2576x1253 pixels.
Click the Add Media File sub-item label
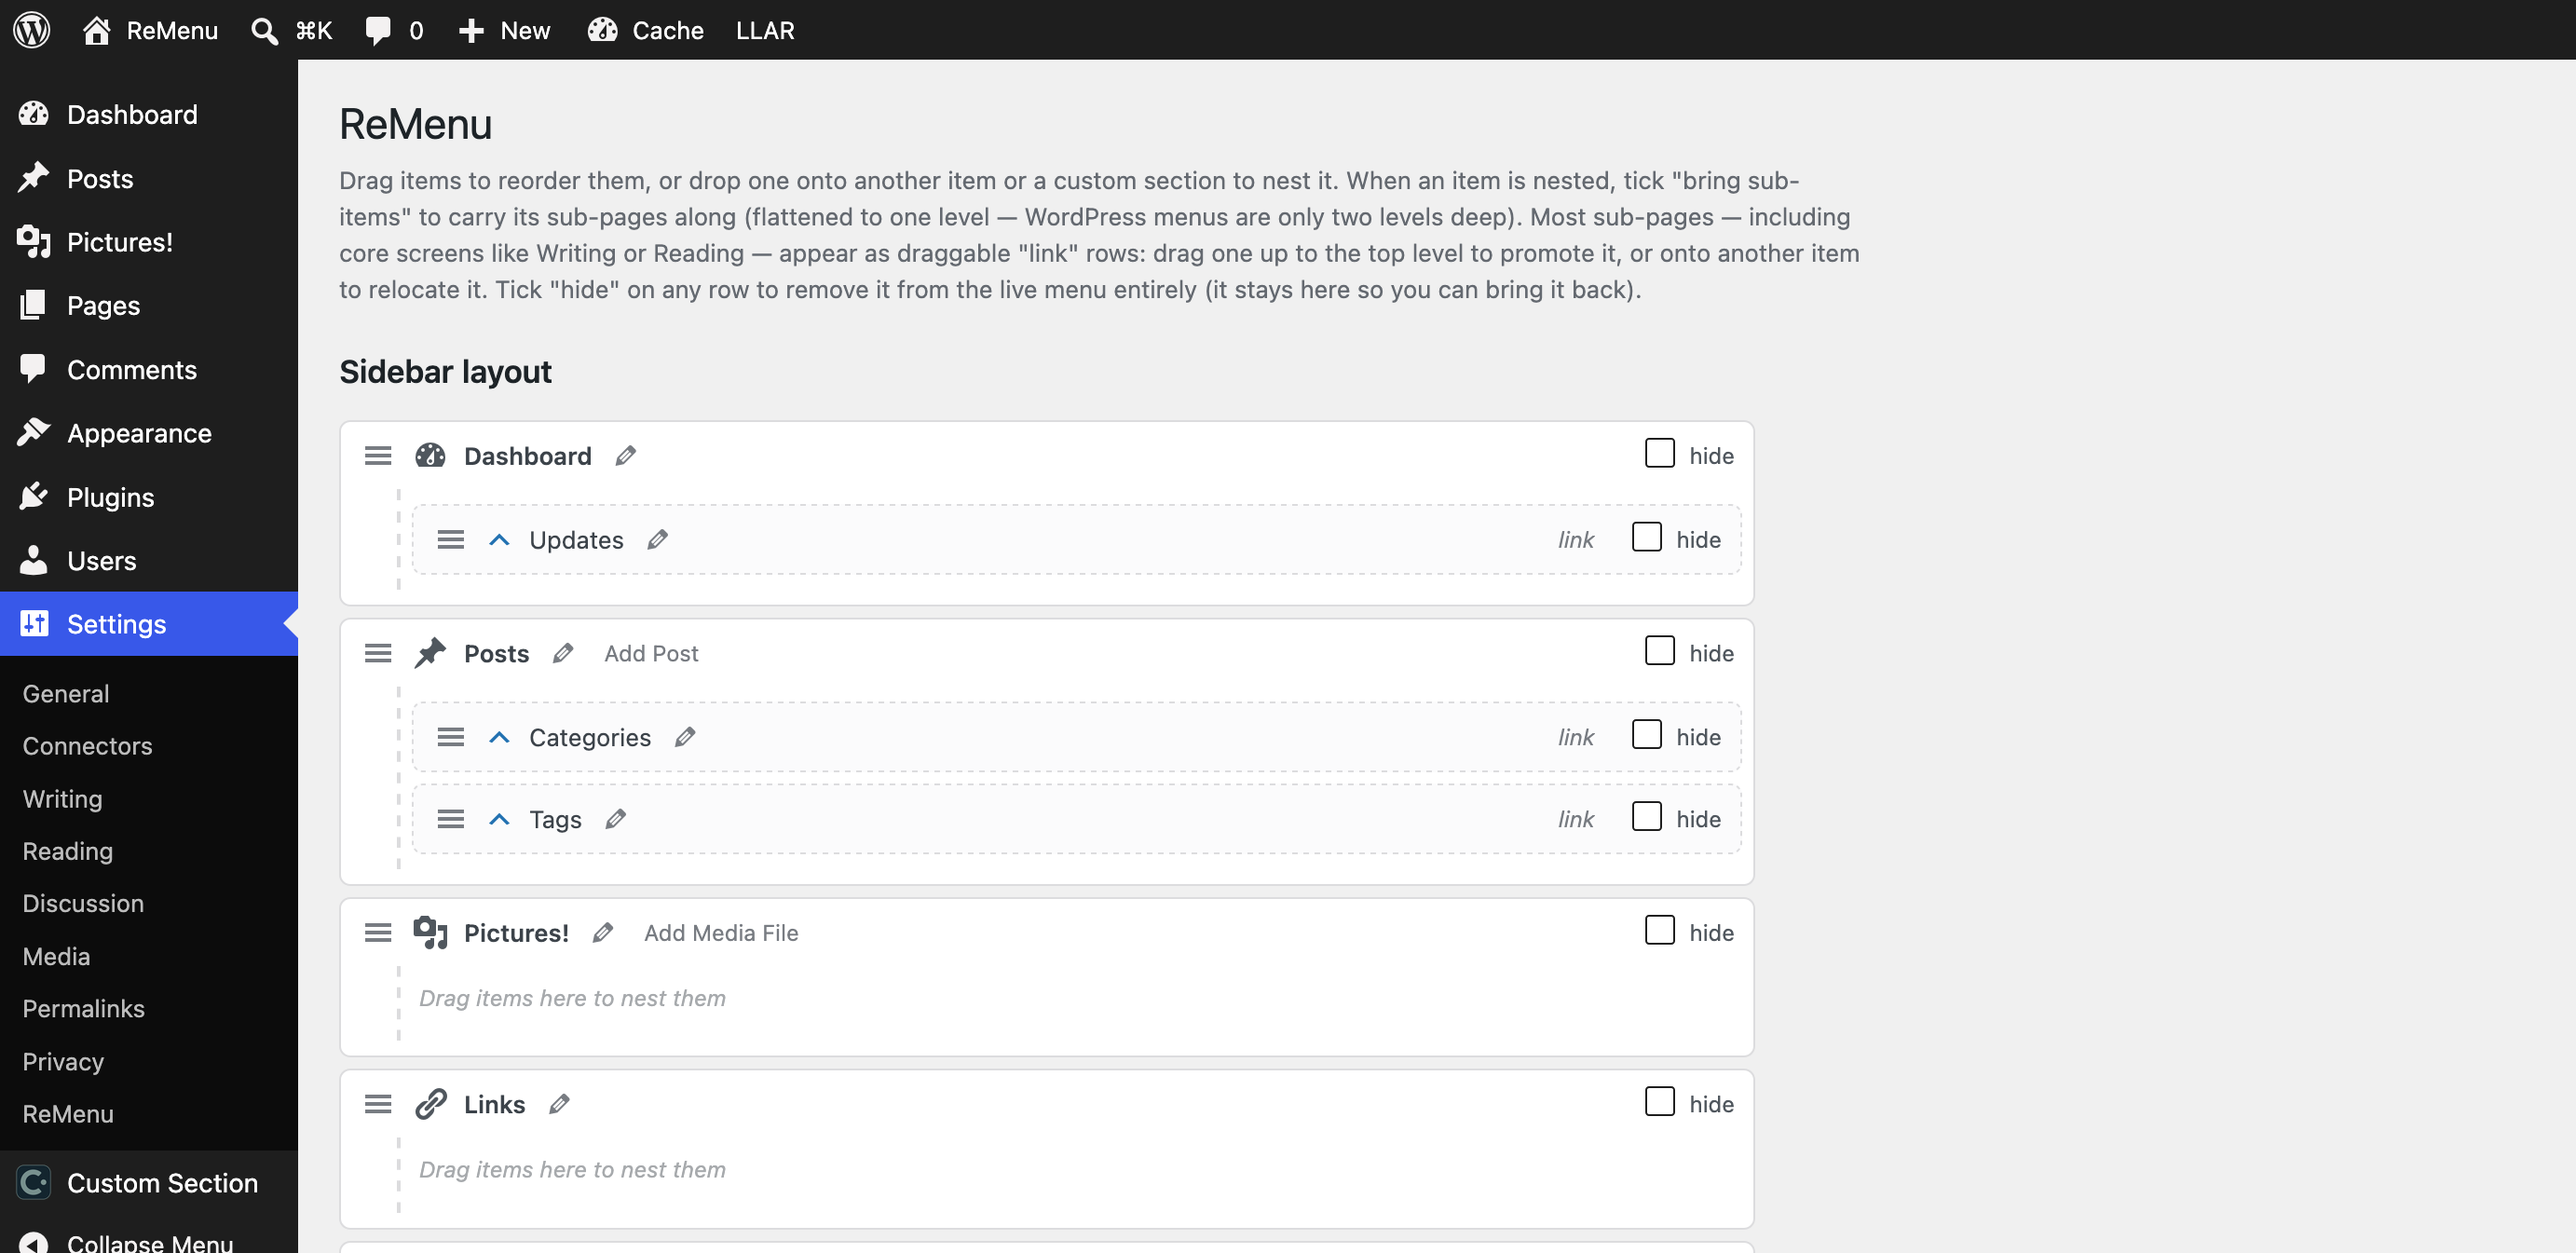pyautogui.click(x=721, y=933)
